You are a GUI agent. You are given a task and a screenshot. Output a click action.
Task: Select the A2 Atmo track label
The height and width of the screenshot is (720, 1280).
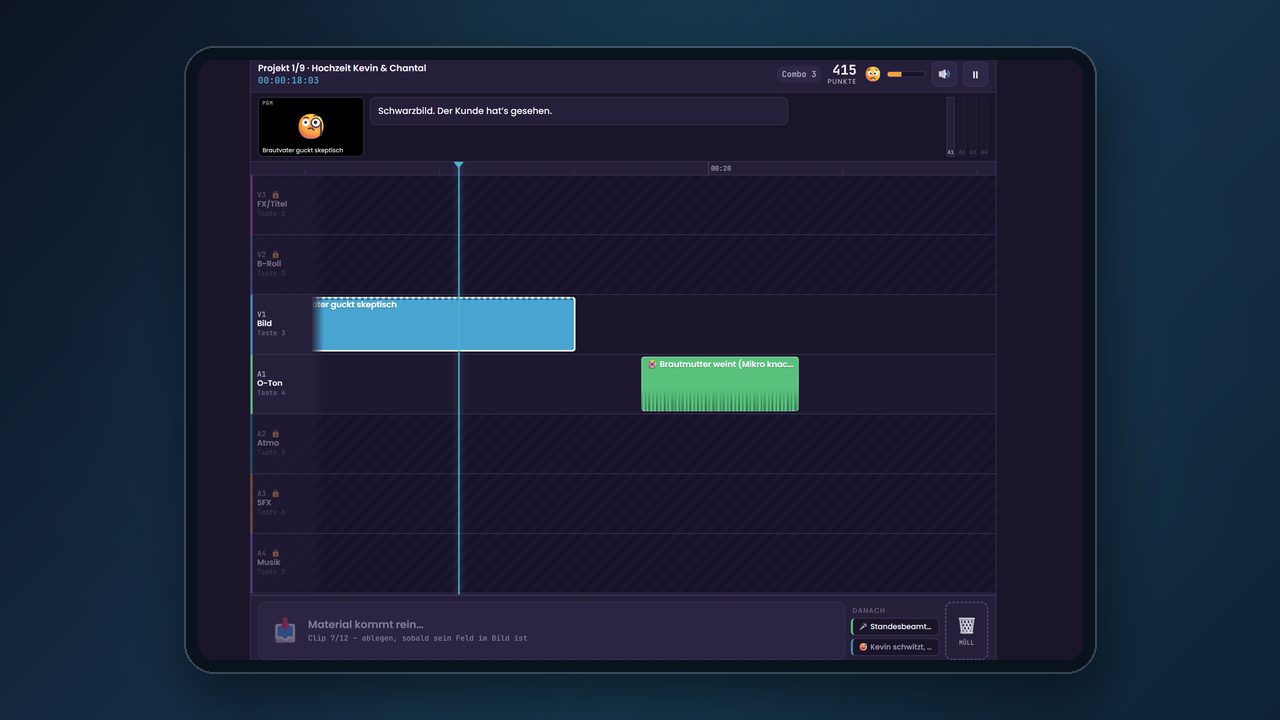pos(268,443)
